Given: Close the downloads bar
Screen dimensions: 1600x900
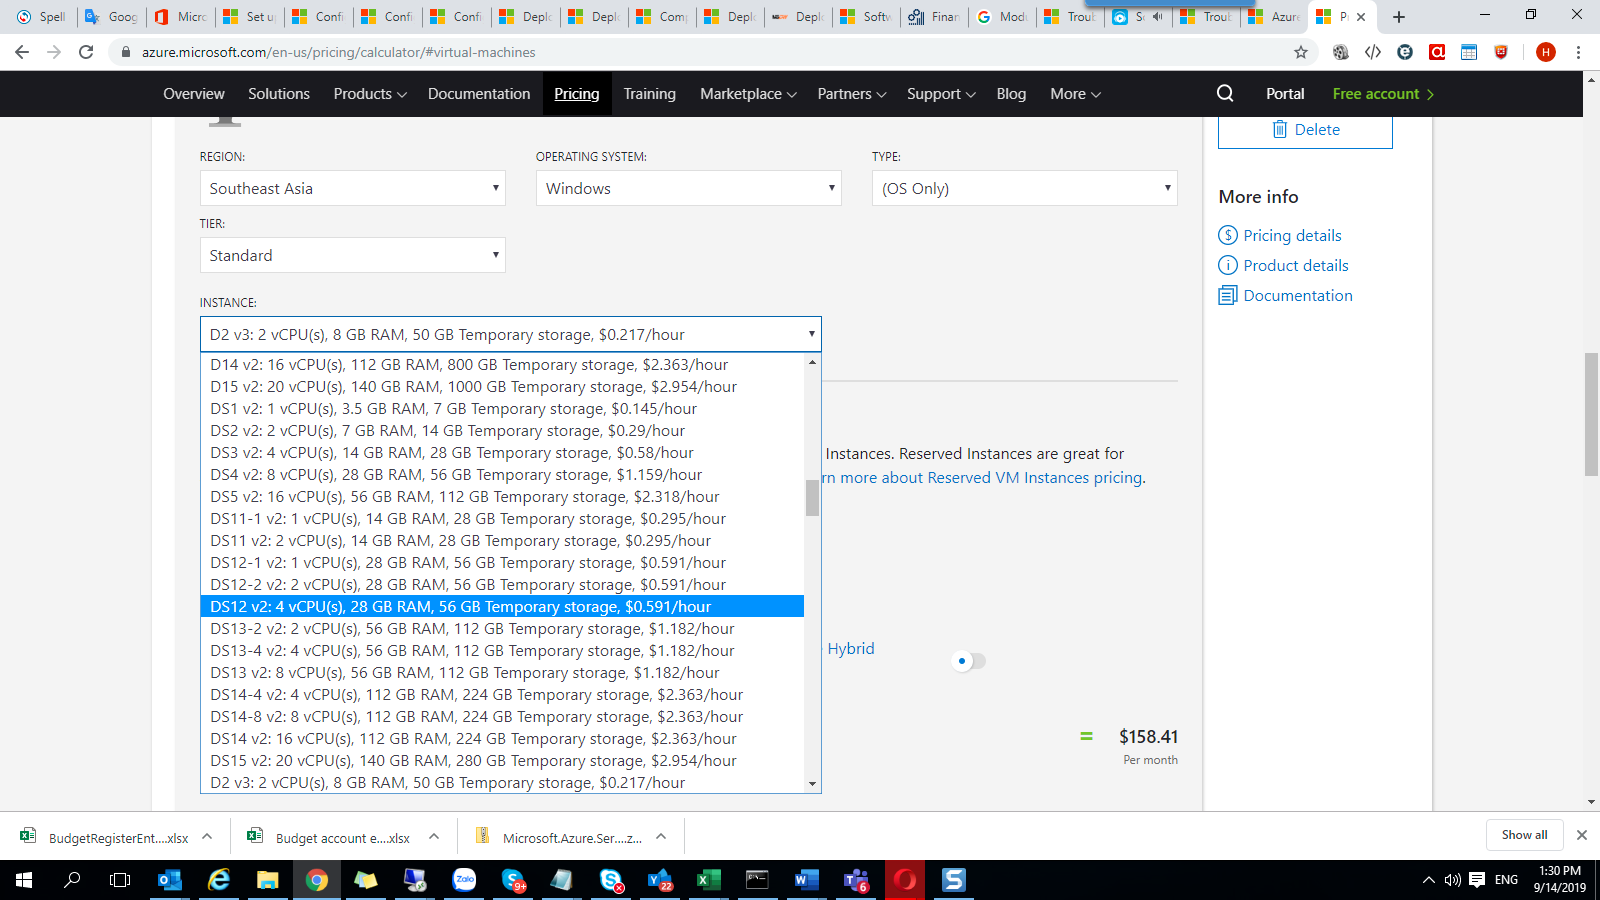Looking at the screenshot, I should pos(1581,835).
